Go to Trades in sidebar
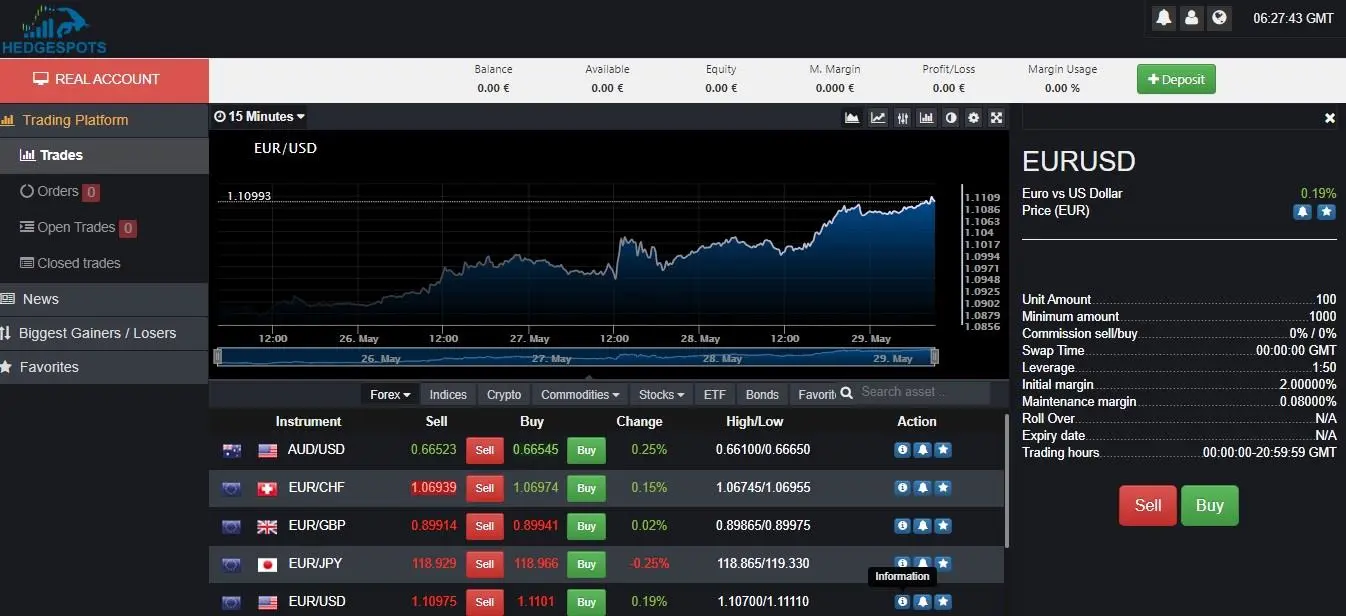The image size is (1346, 616). (x=104, y=155)
